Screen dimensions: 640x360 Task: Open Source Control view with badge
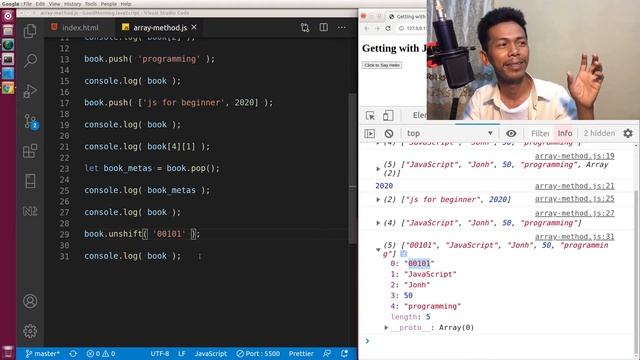pos(31,121)
